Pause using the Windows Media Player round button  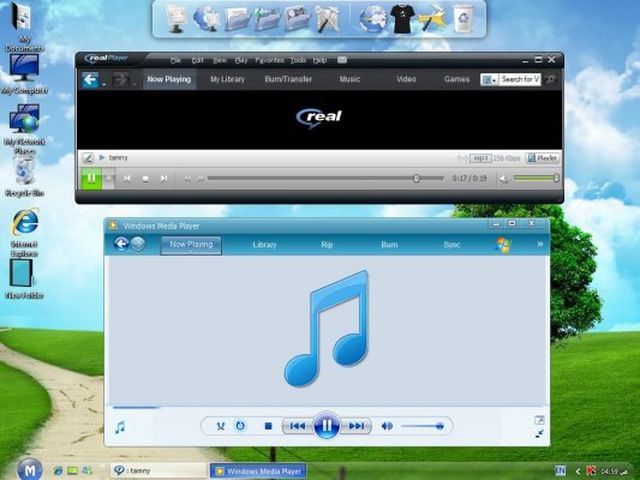(327, 426)
